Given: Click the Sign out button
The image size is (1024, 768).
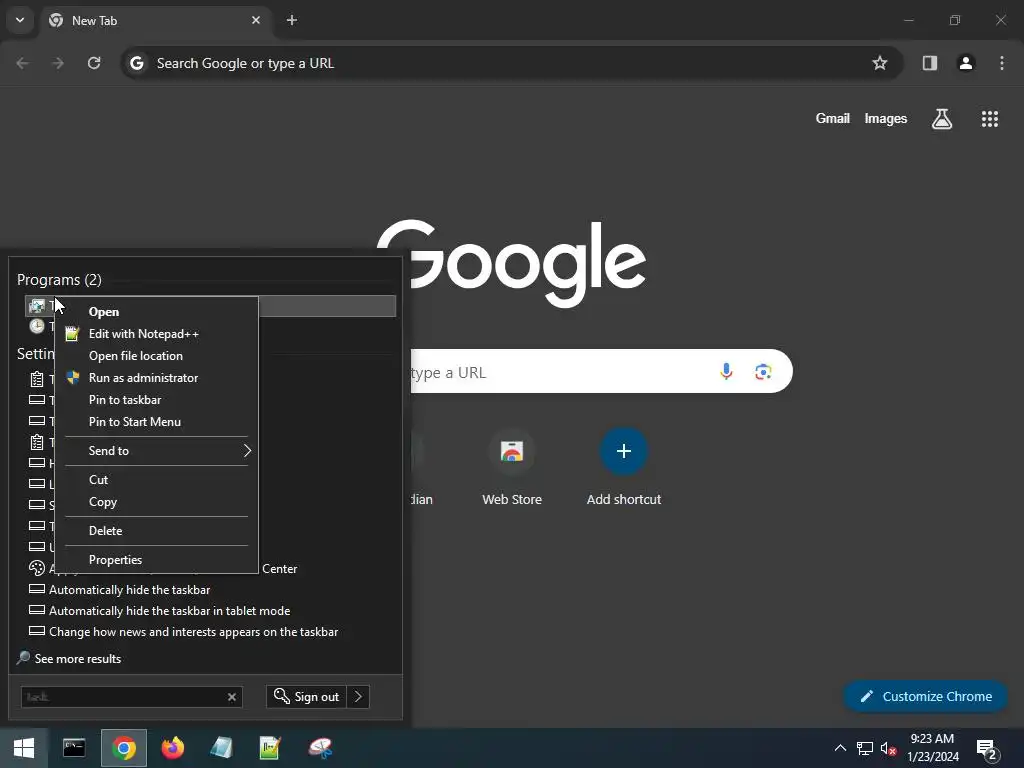Looking at the screenshot, I should click(x=307, y=697).
